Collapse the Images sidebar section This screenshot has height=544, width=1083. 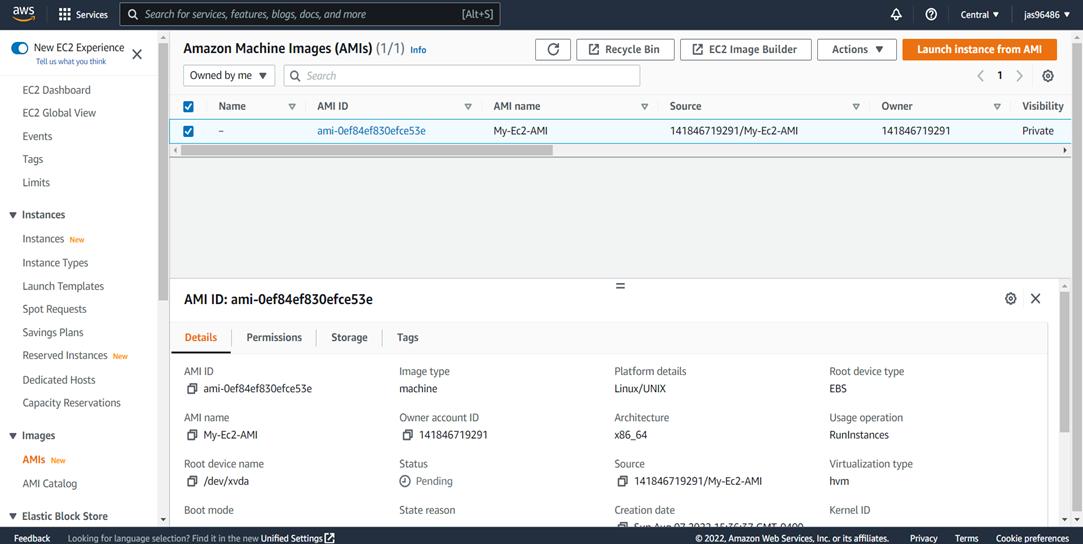[12, 436]
